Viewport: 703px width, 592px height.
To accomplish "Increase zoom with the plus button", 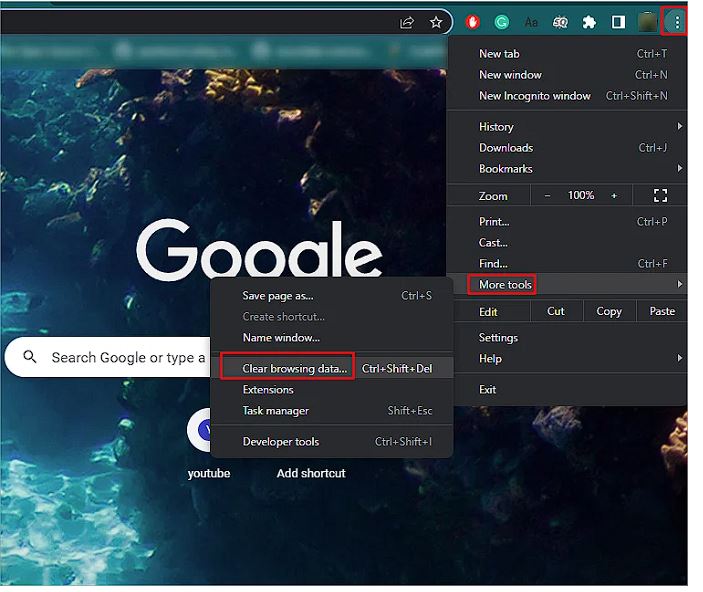I will 614,196.
